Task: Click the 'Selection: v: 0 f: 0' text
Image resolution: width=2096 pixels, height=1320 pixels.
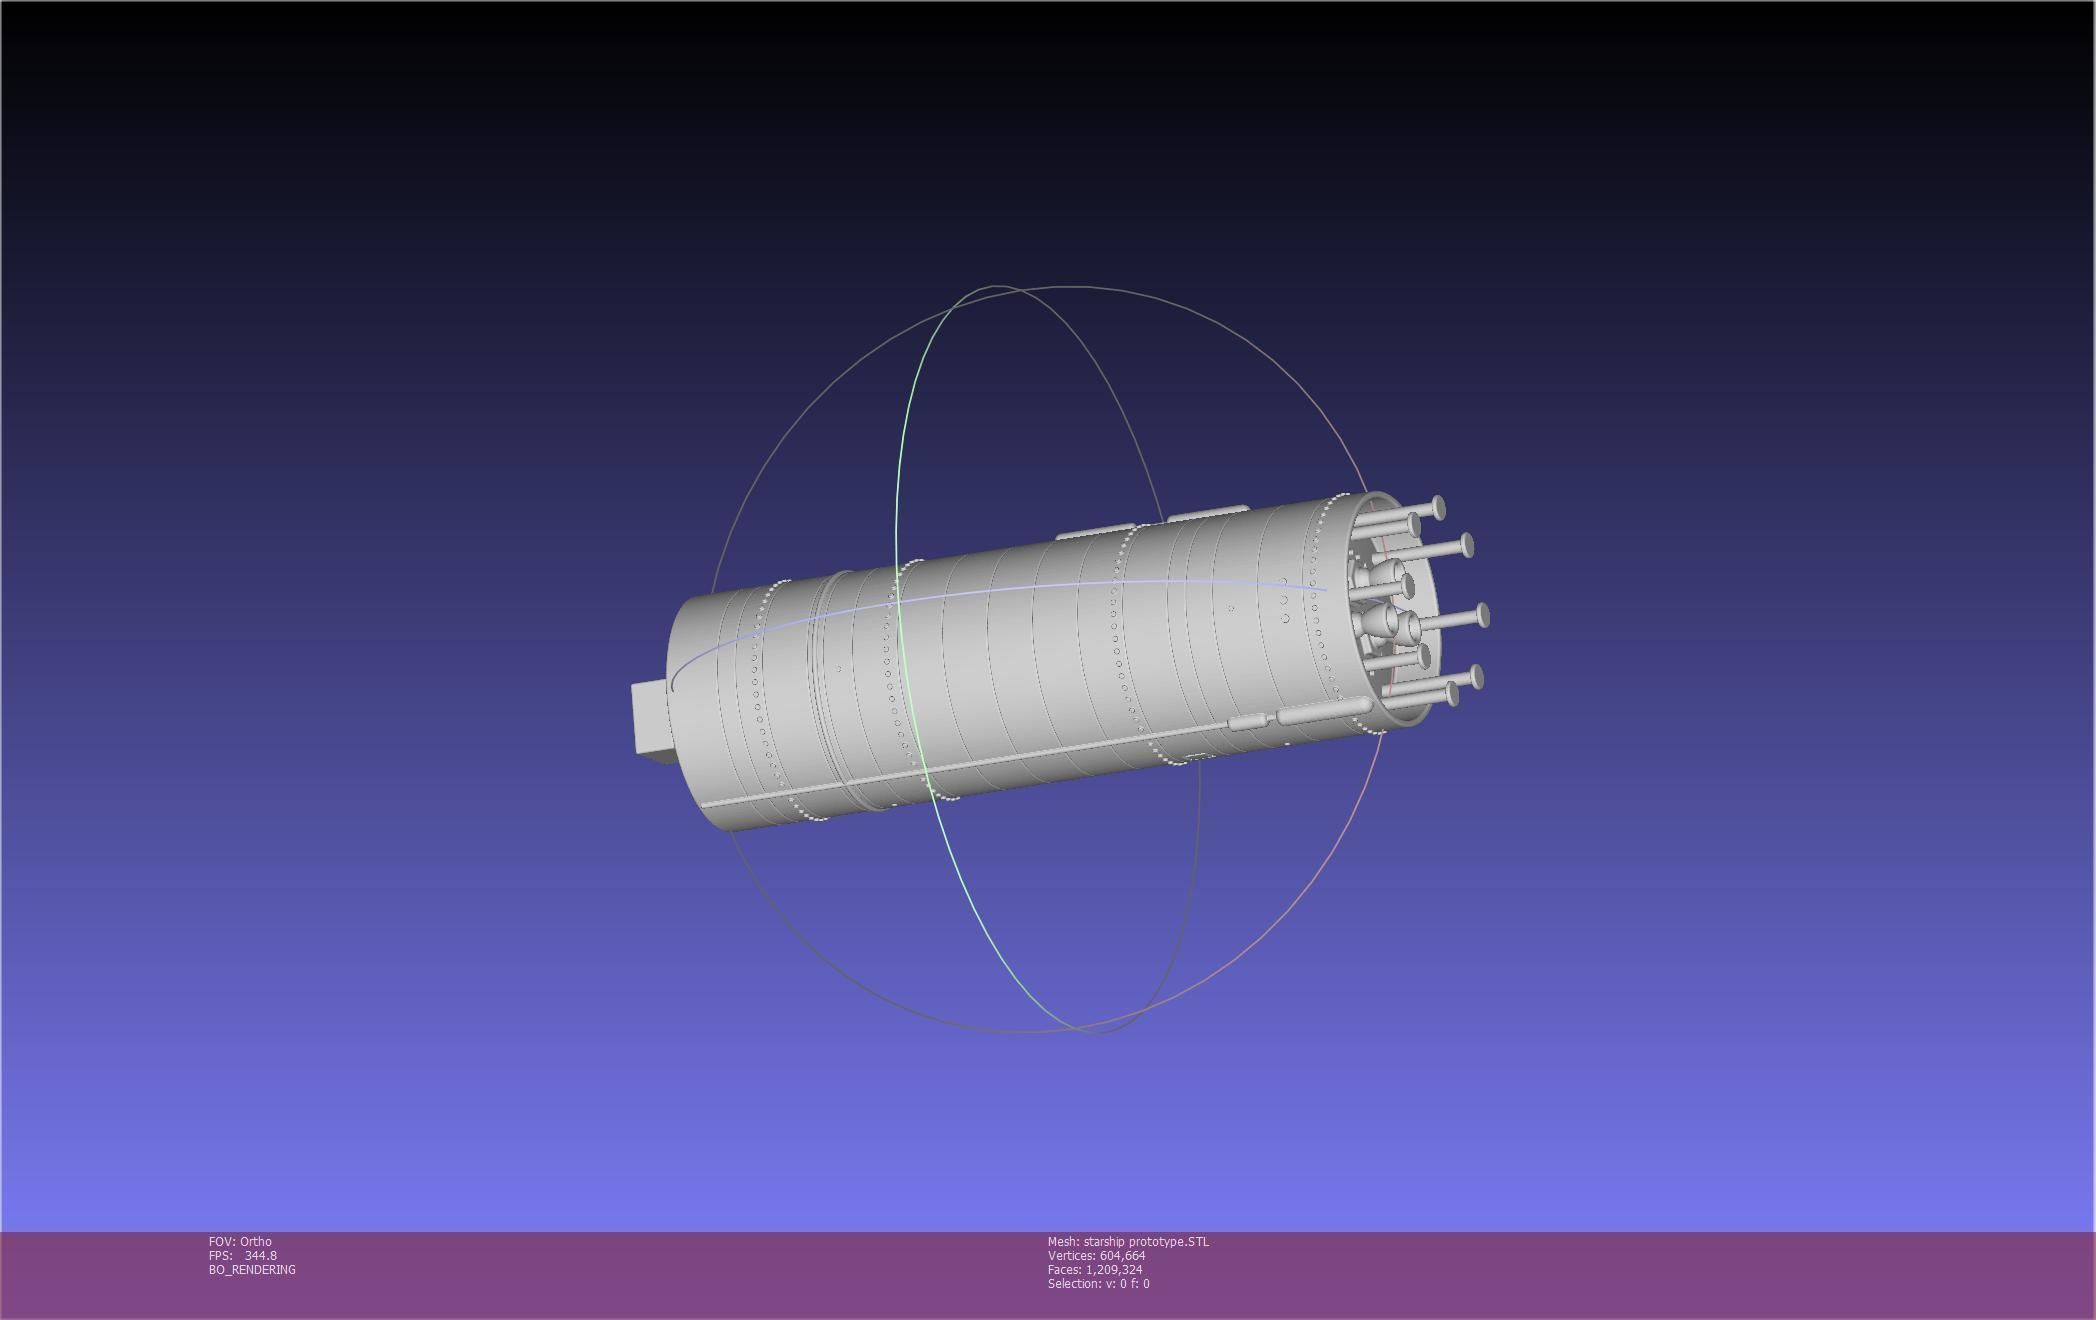Action: [x=1098, y=1283]
